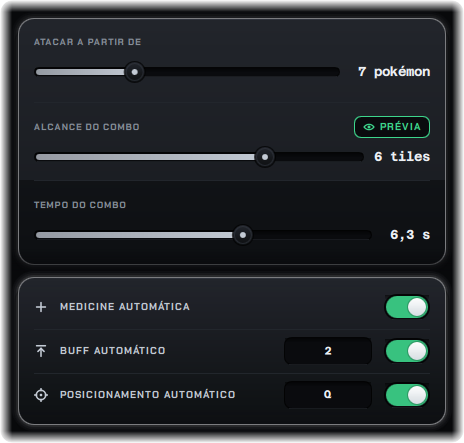Image resolution: width=464 pixels, height=443 pixels.
Task: Click the Tempo do Combo heading
Action: (80, 205)
